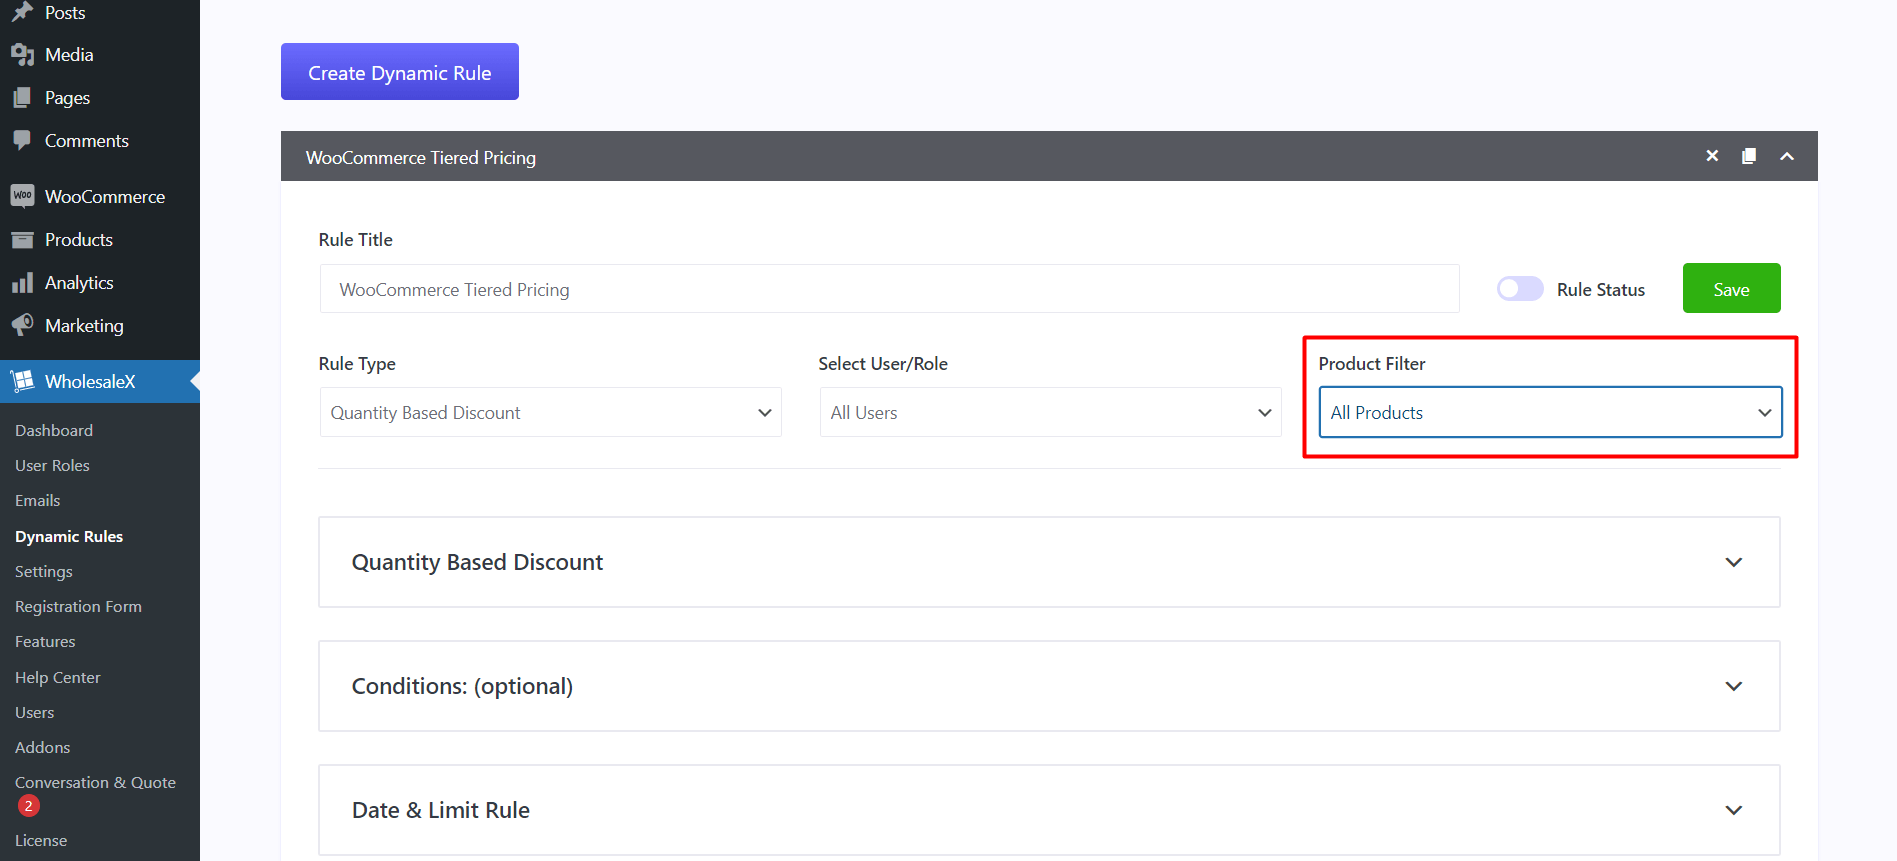Open the Dynamic Rules submenu link
Image resolution: width=1897 pixels, height=861 pixels.
click(x=69, y=536)
